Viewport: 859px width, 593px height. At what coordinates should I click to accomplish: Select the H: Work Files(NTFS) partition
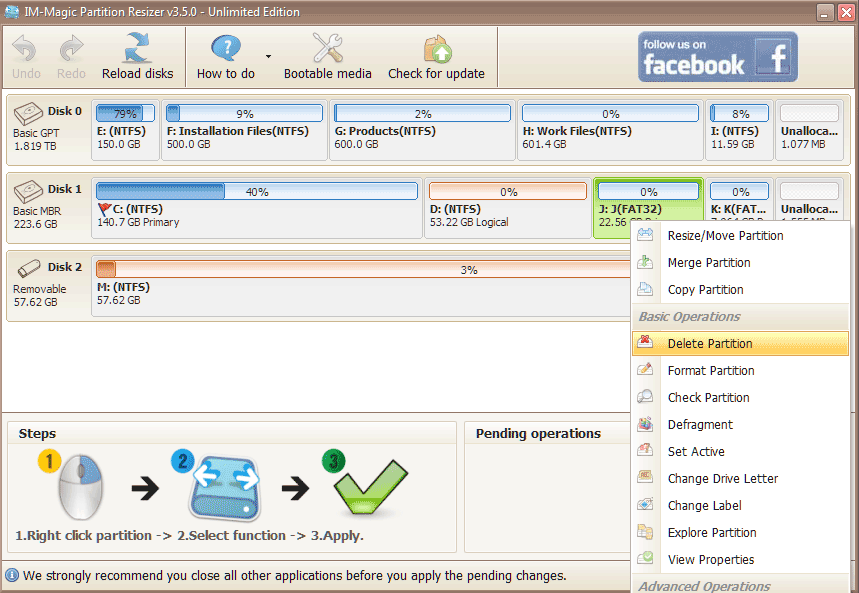point(610,130)
